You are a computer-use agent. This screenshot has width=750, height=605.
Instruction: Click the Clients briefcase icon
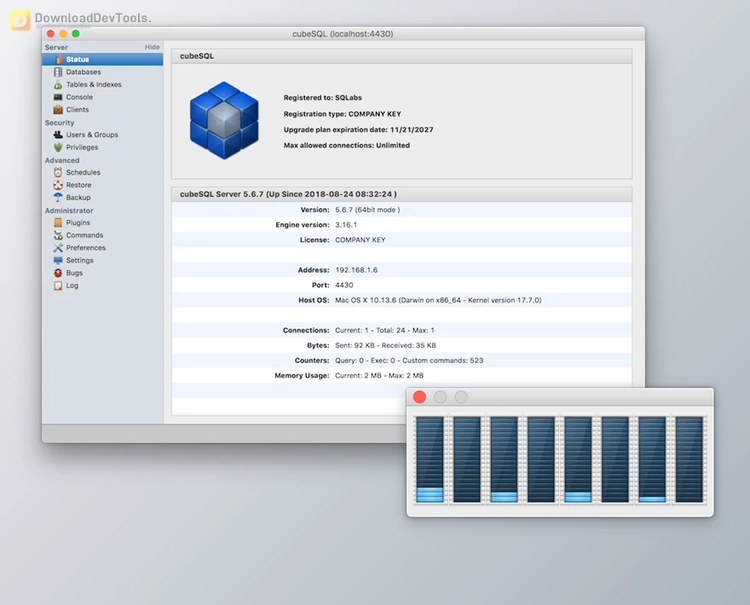58,110
